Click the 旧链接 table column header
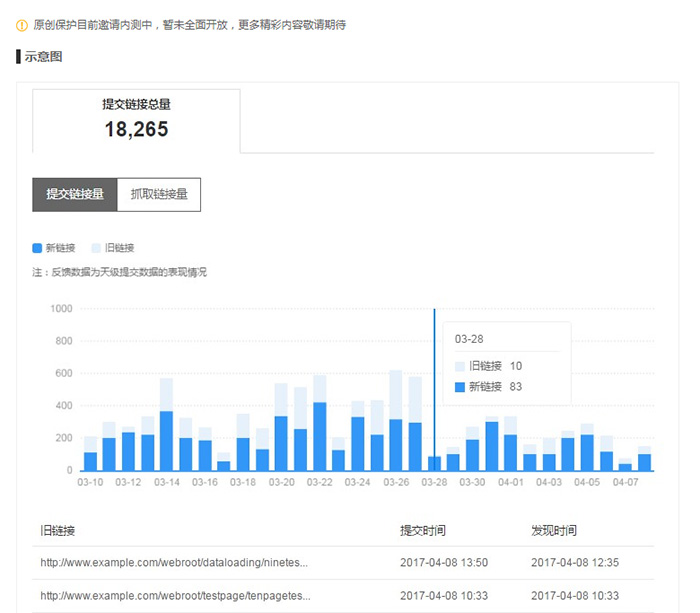Screen dimensions: 700x613 [58, 531]
